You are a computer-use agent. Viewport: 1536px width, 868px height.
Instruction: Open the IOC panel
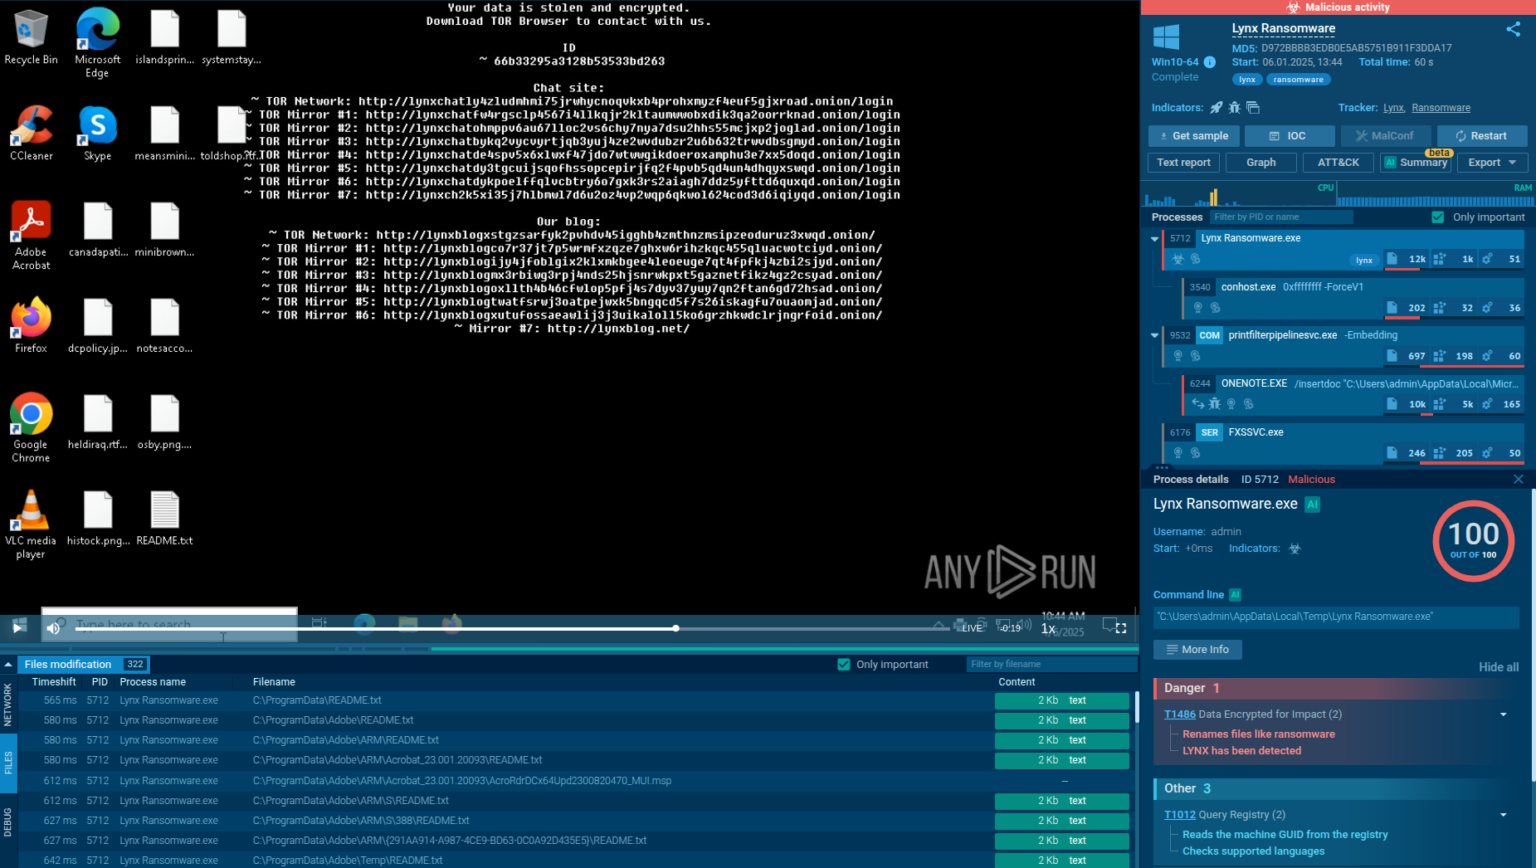click(x=1289, y=135)
